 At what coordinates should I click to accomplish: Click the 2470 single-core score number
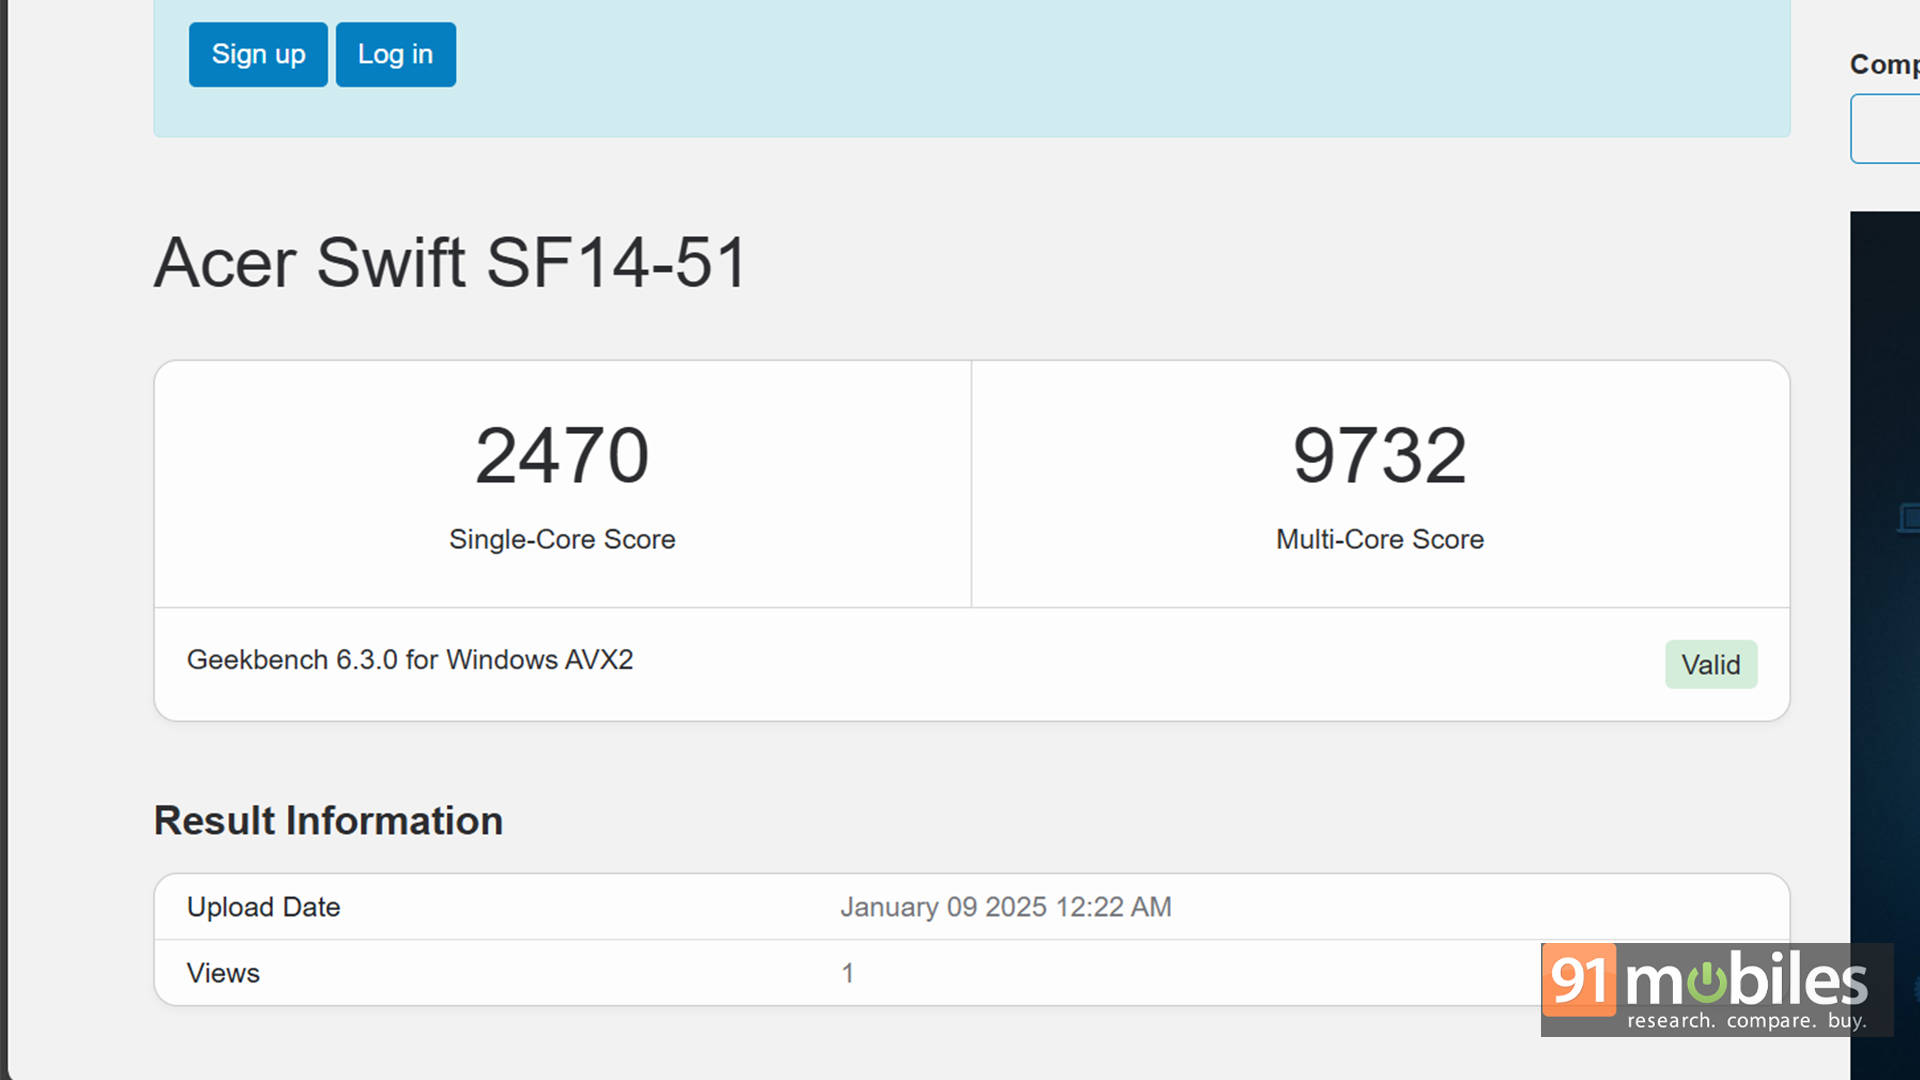coord(561,456)
